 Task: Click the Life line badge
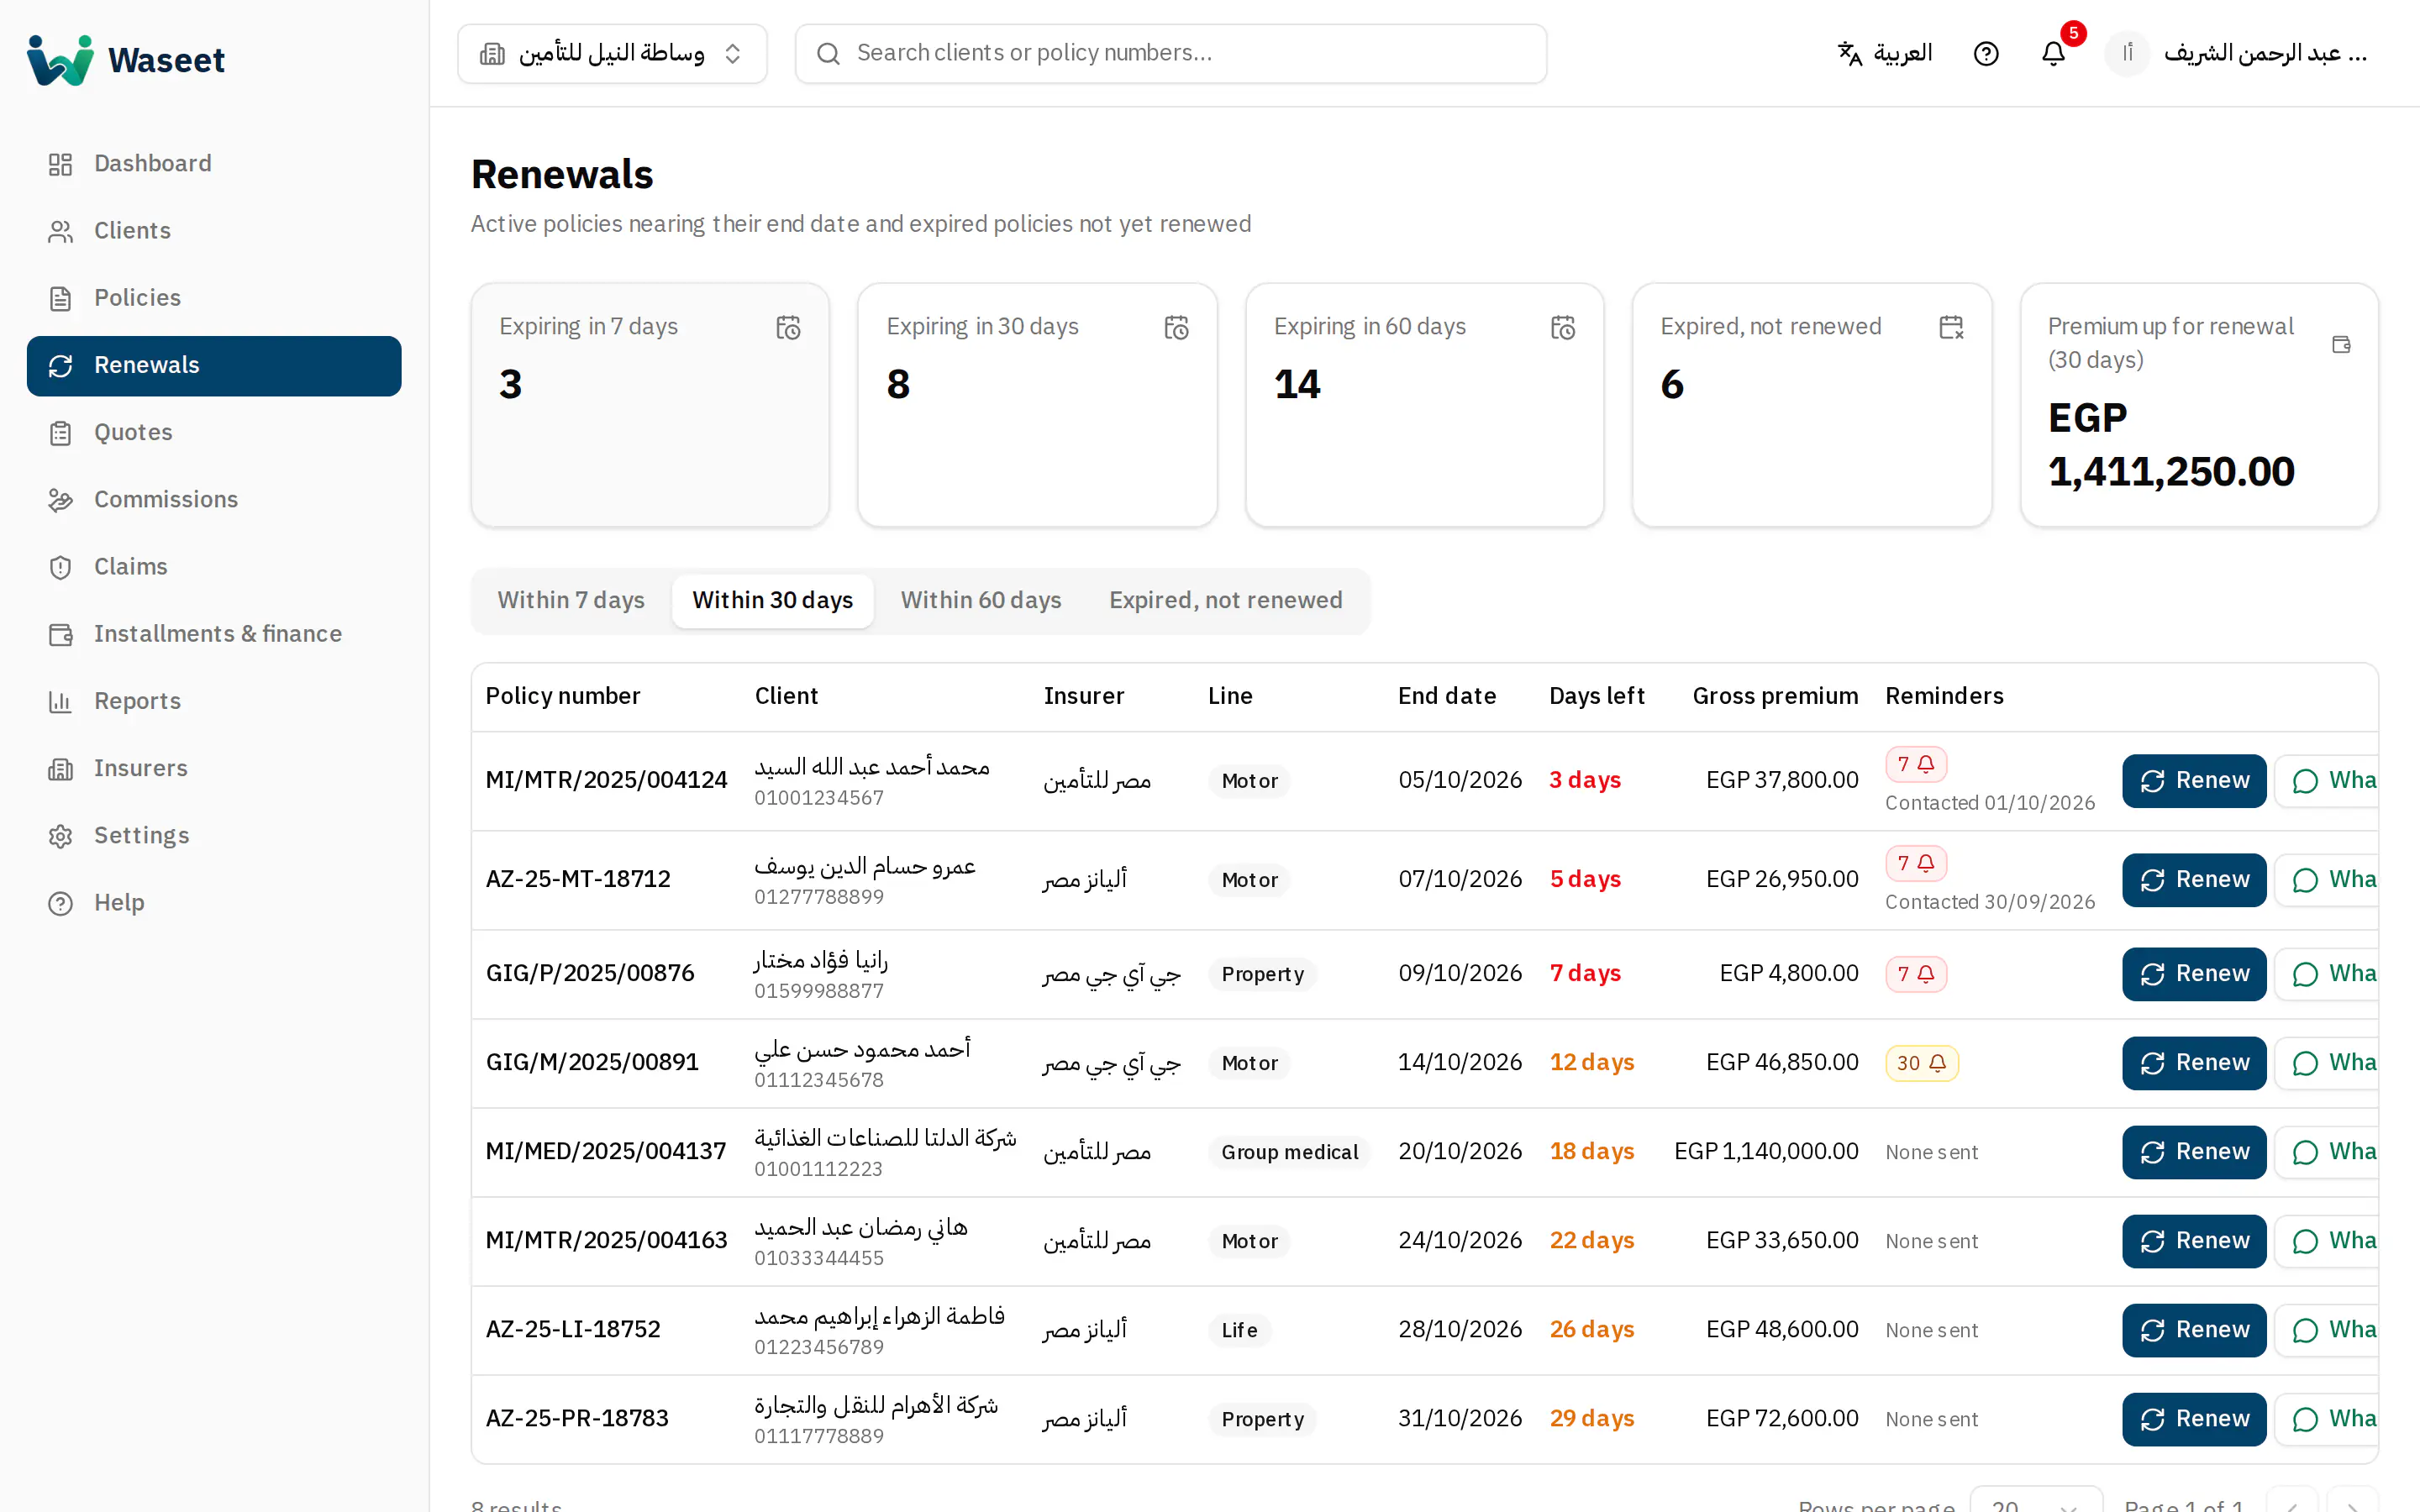[x=1239, y=1330]
